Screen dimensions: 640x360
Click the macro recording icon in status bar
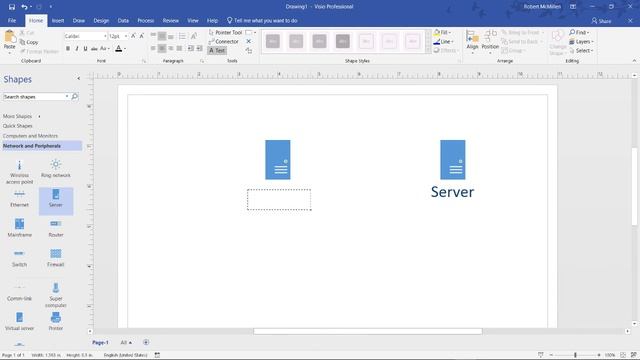point(157,355)
